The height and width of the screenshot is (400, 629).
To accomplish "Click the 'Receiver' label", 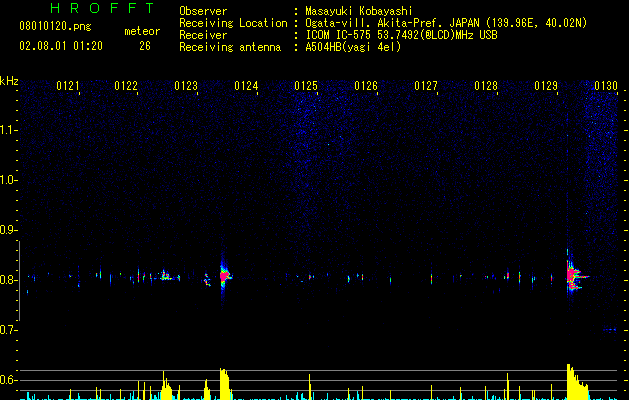I will 203,35.
